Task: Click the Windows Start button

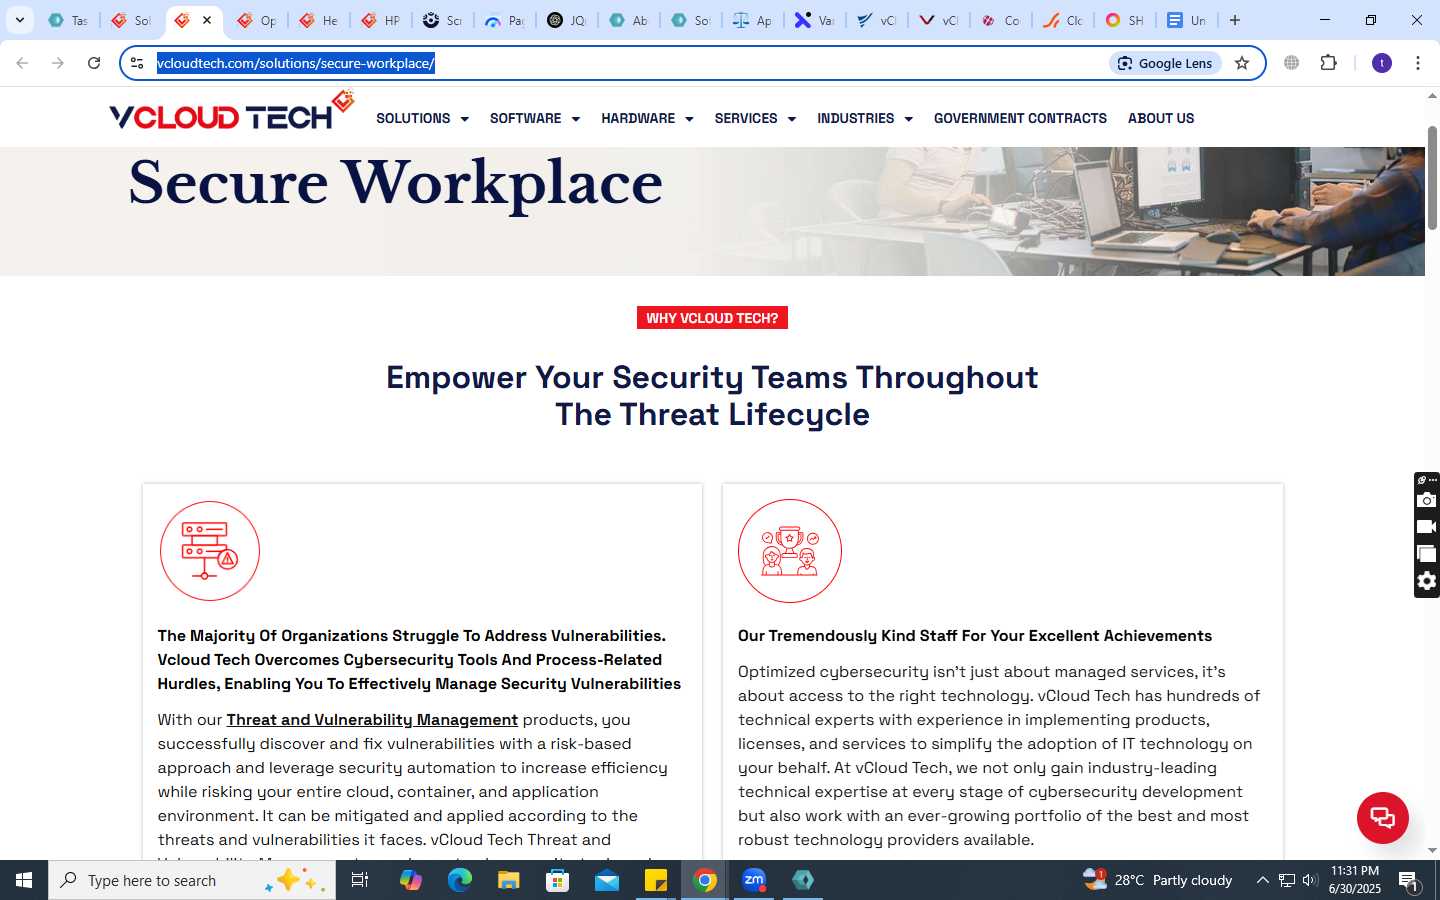Action: click(24, 880)
